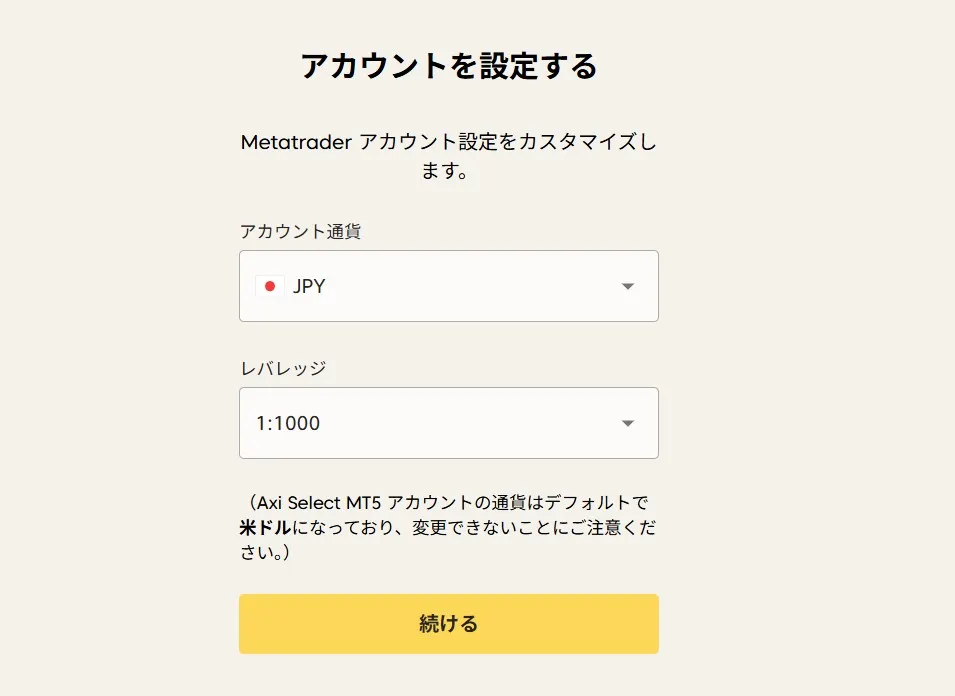Expand the JPY currency selection box

pos(448,286)
